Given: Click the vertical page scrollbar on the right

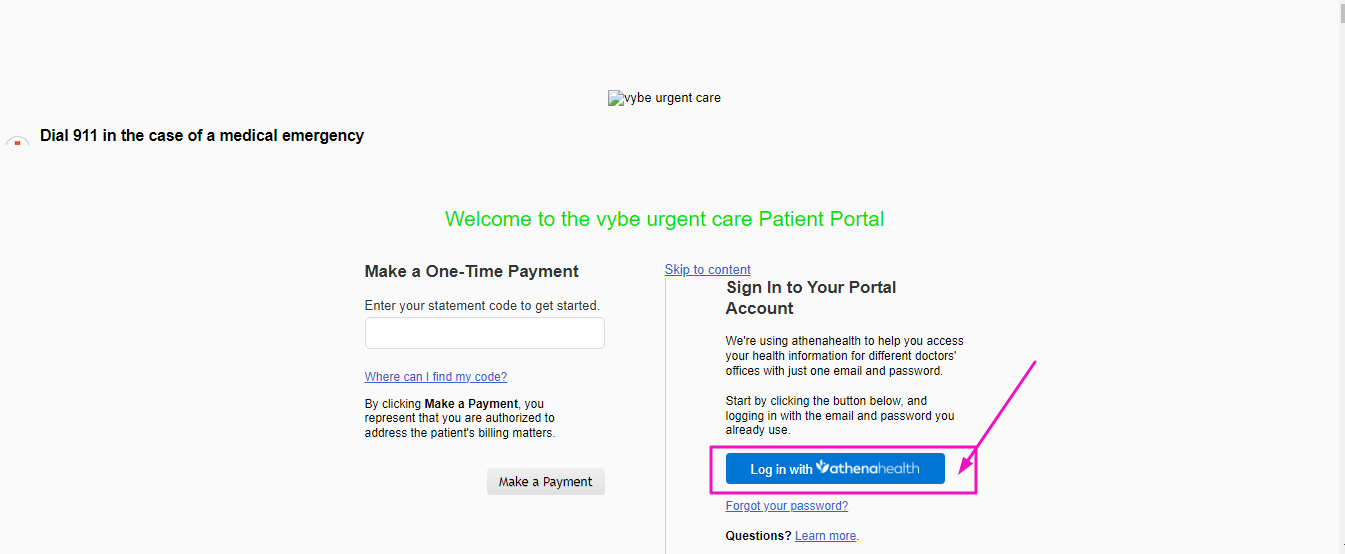Looking at the screenshot, I should pyautogui.click(x=1341, y=277).
